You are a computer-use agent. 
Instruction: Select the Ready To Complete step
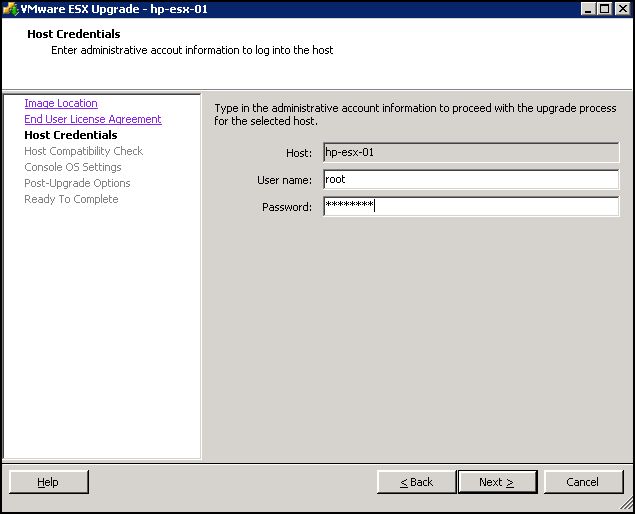(71, 199)
